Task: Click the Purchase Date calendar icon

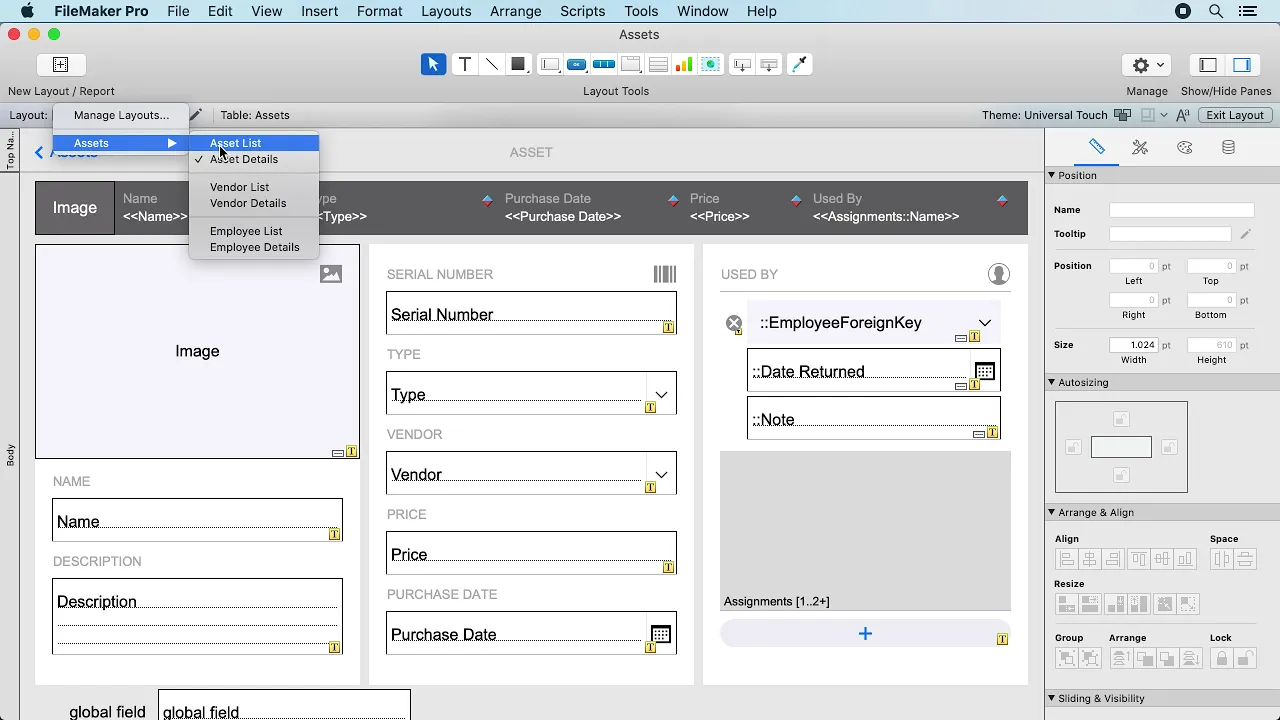Action: pos(660,634)
